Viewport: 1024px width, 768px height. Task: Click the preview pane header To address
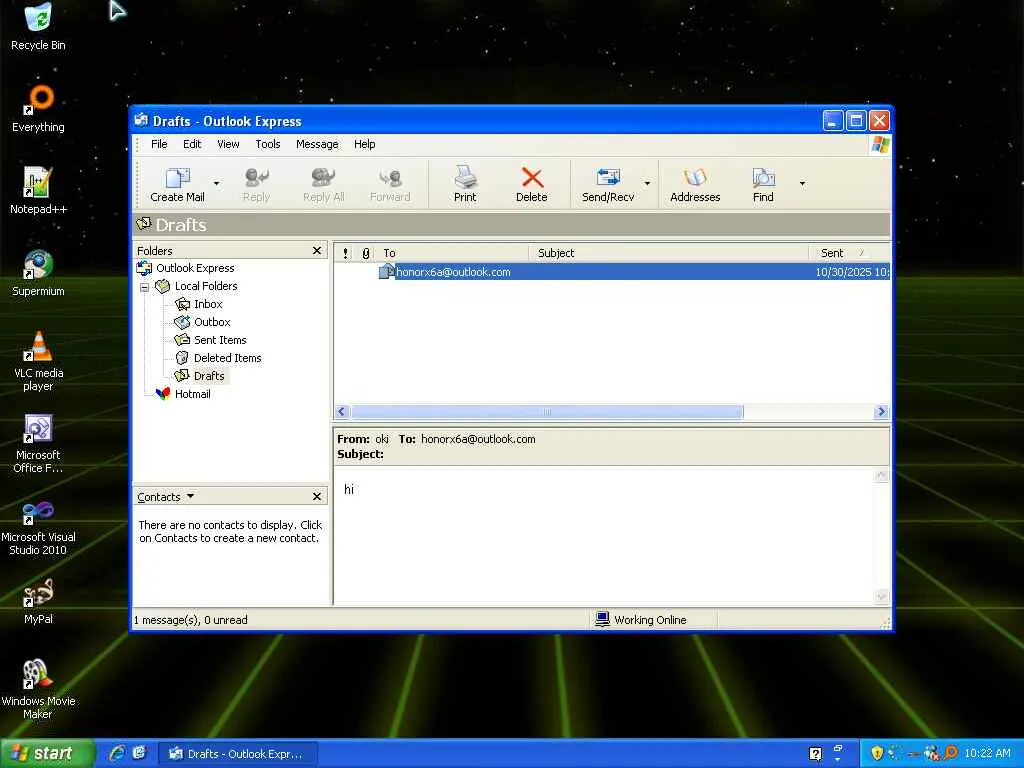pos(477,439)
